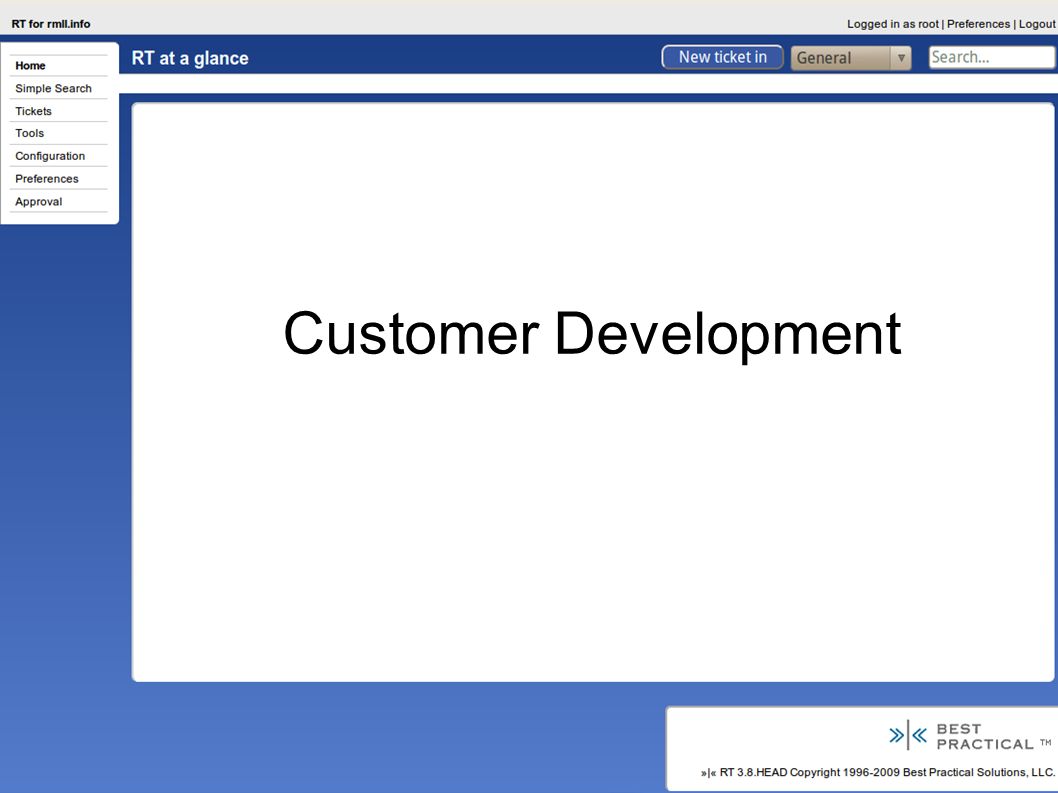Image resolution: width=1058 pixels, height=793 pixels.
Task: Open Preferences in the sidebar menu
Action: point(47,179)
